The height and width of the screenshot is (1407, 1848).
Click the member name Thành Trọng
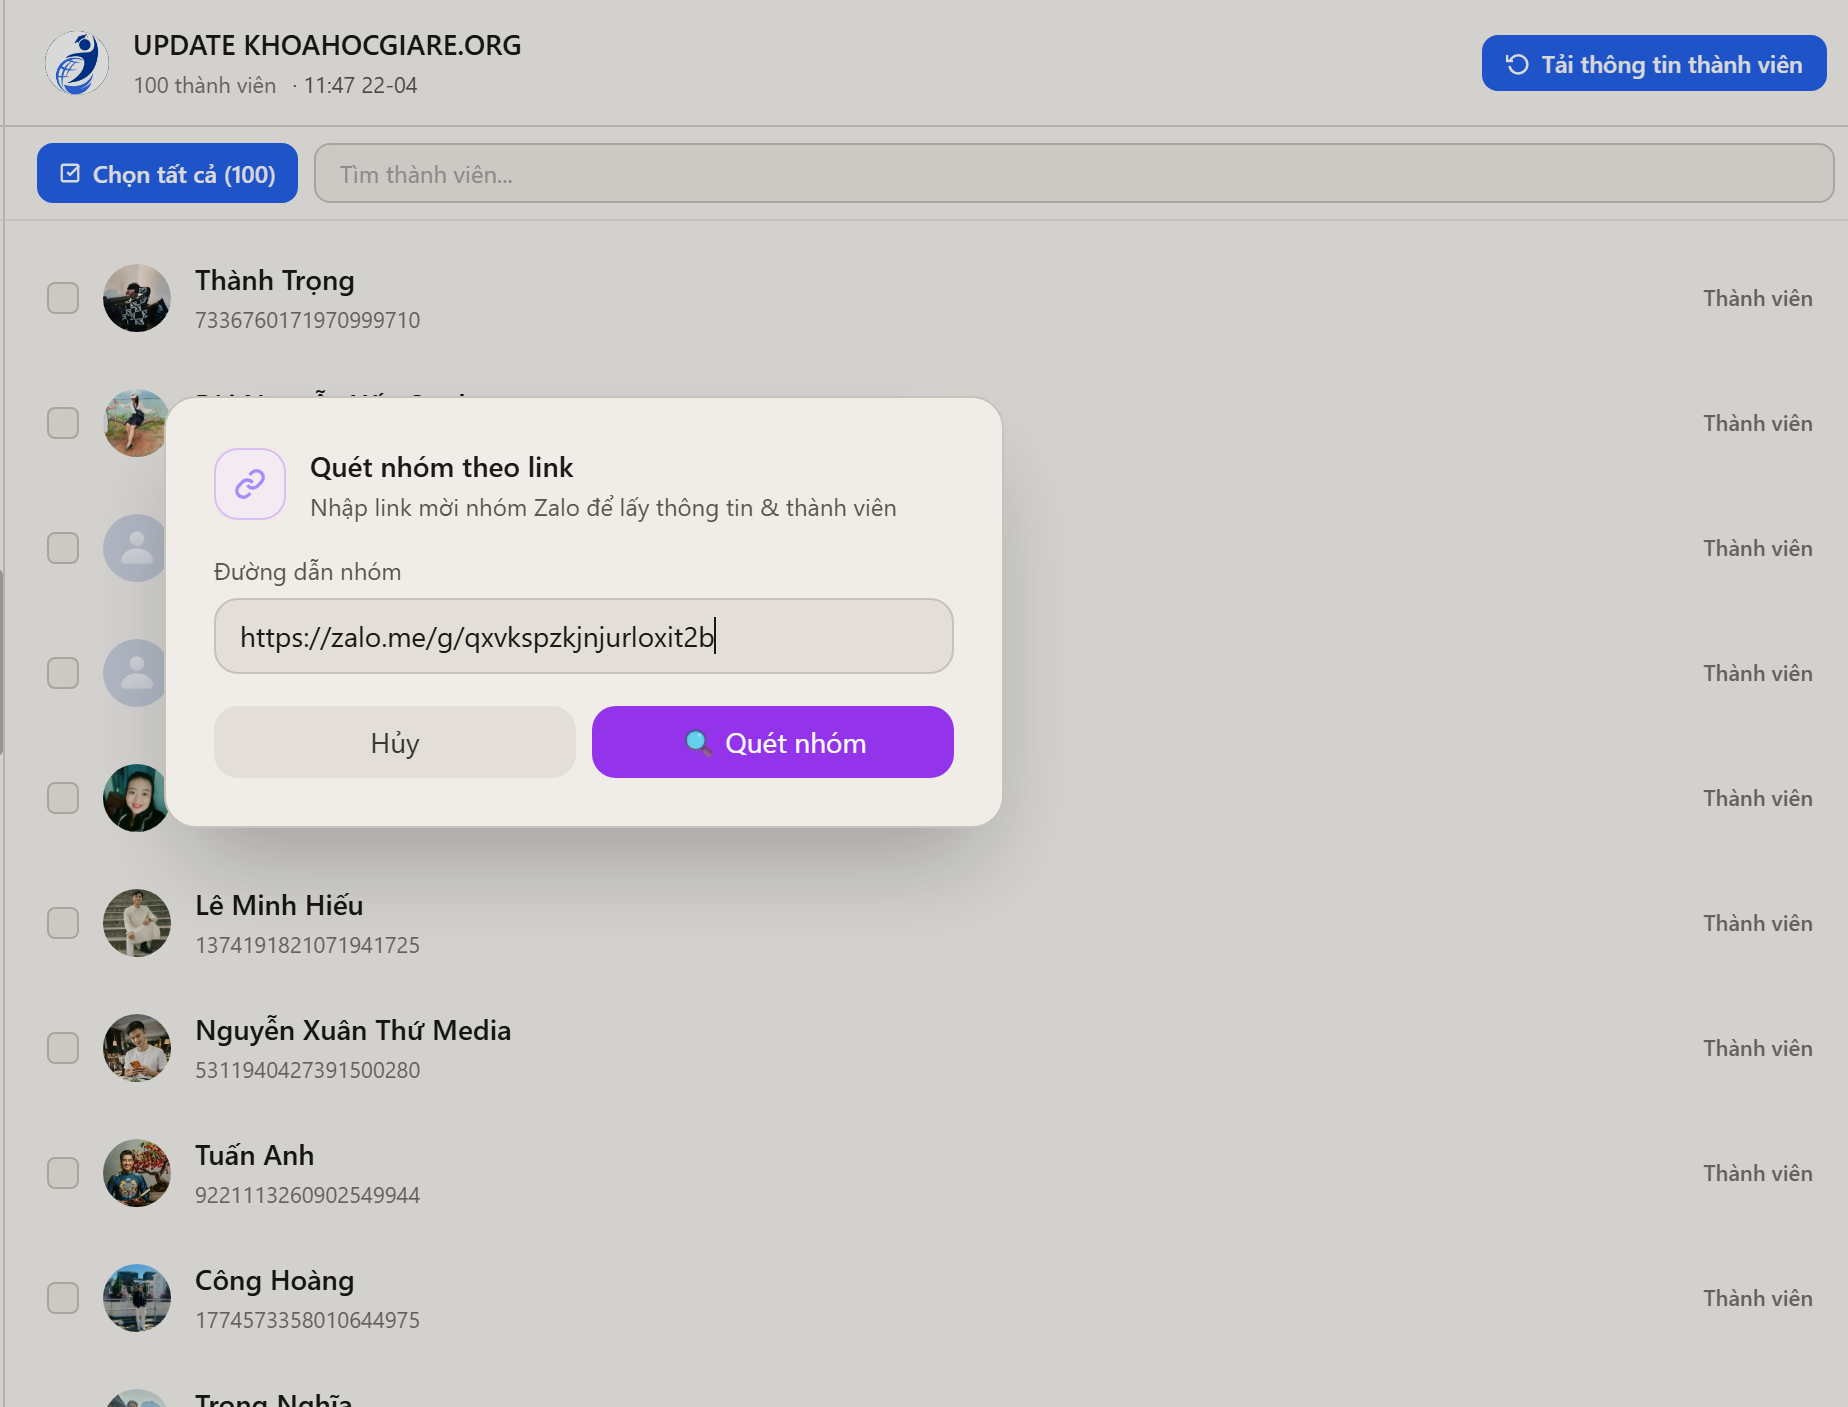[x=275, y=281]
